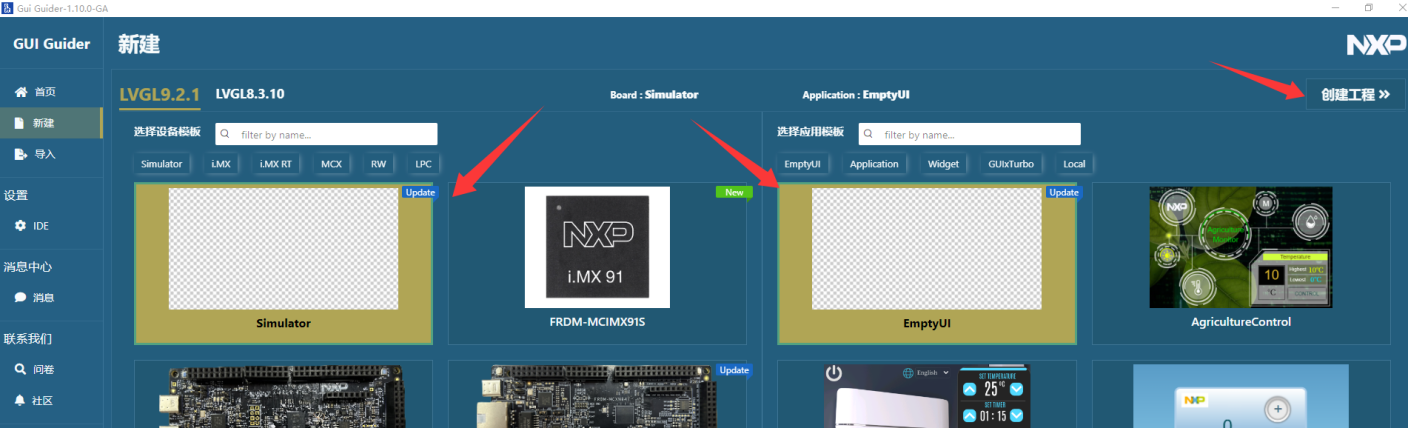Click the home icon beside 首页
This screenshot has height=428, width=1408.
pyautogui.click(x=21, y=92)
